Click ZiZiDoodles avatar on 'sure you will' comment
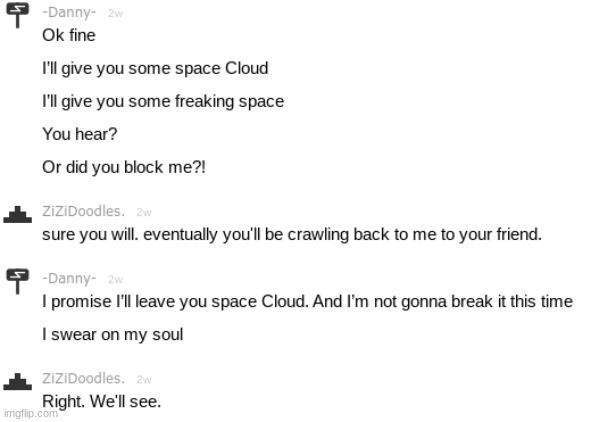 tap(17, 215)
